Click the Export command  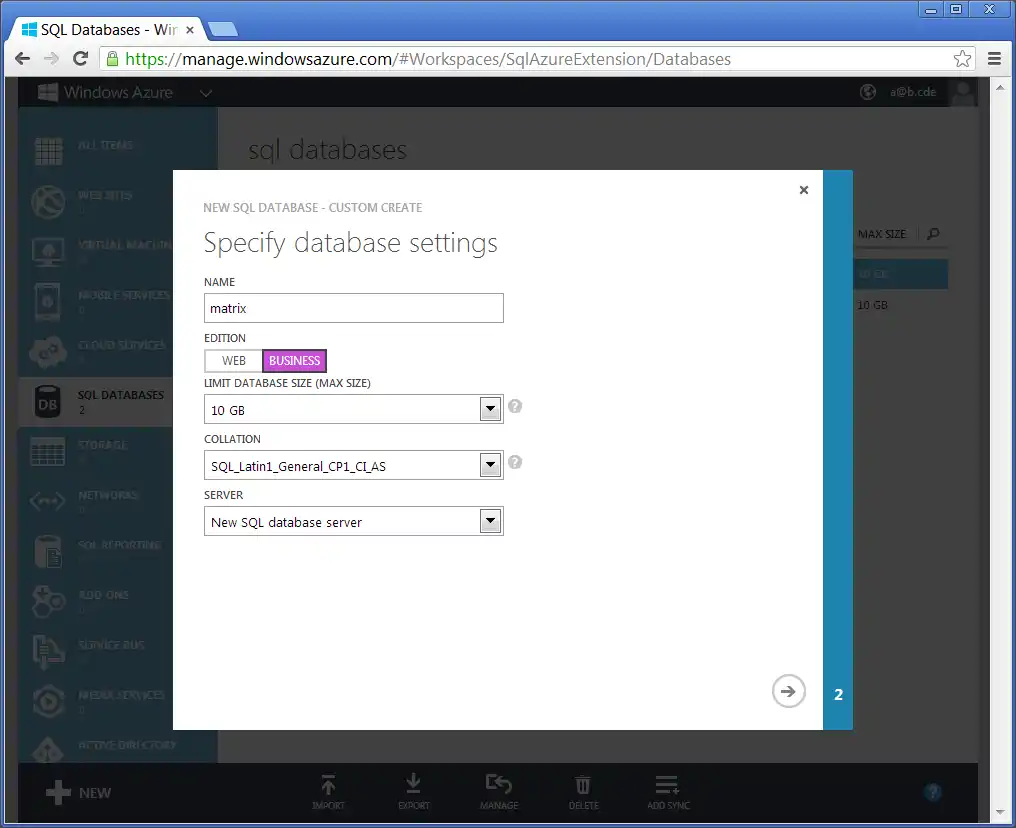click(x=413, y=792)
